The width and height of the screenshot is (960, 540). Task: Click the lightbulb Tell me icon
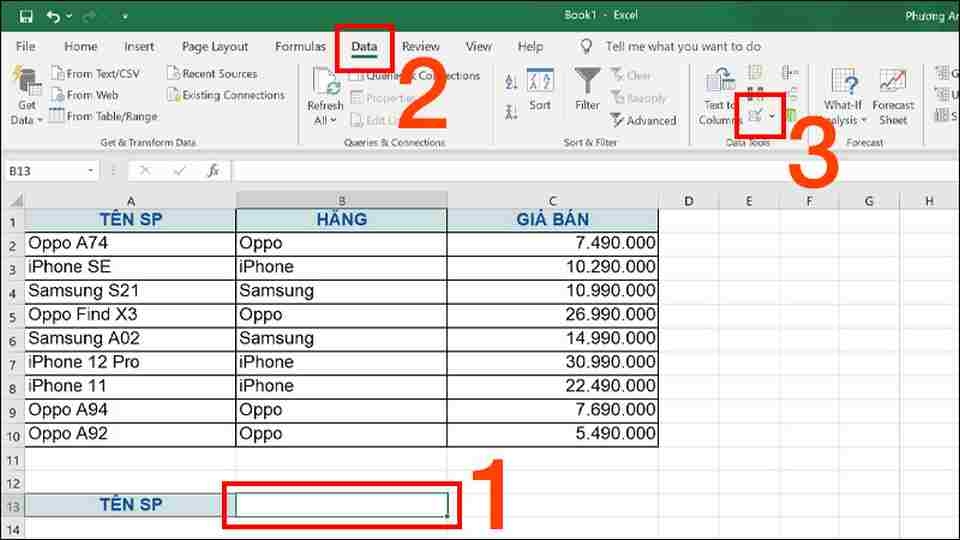[586, 46]
